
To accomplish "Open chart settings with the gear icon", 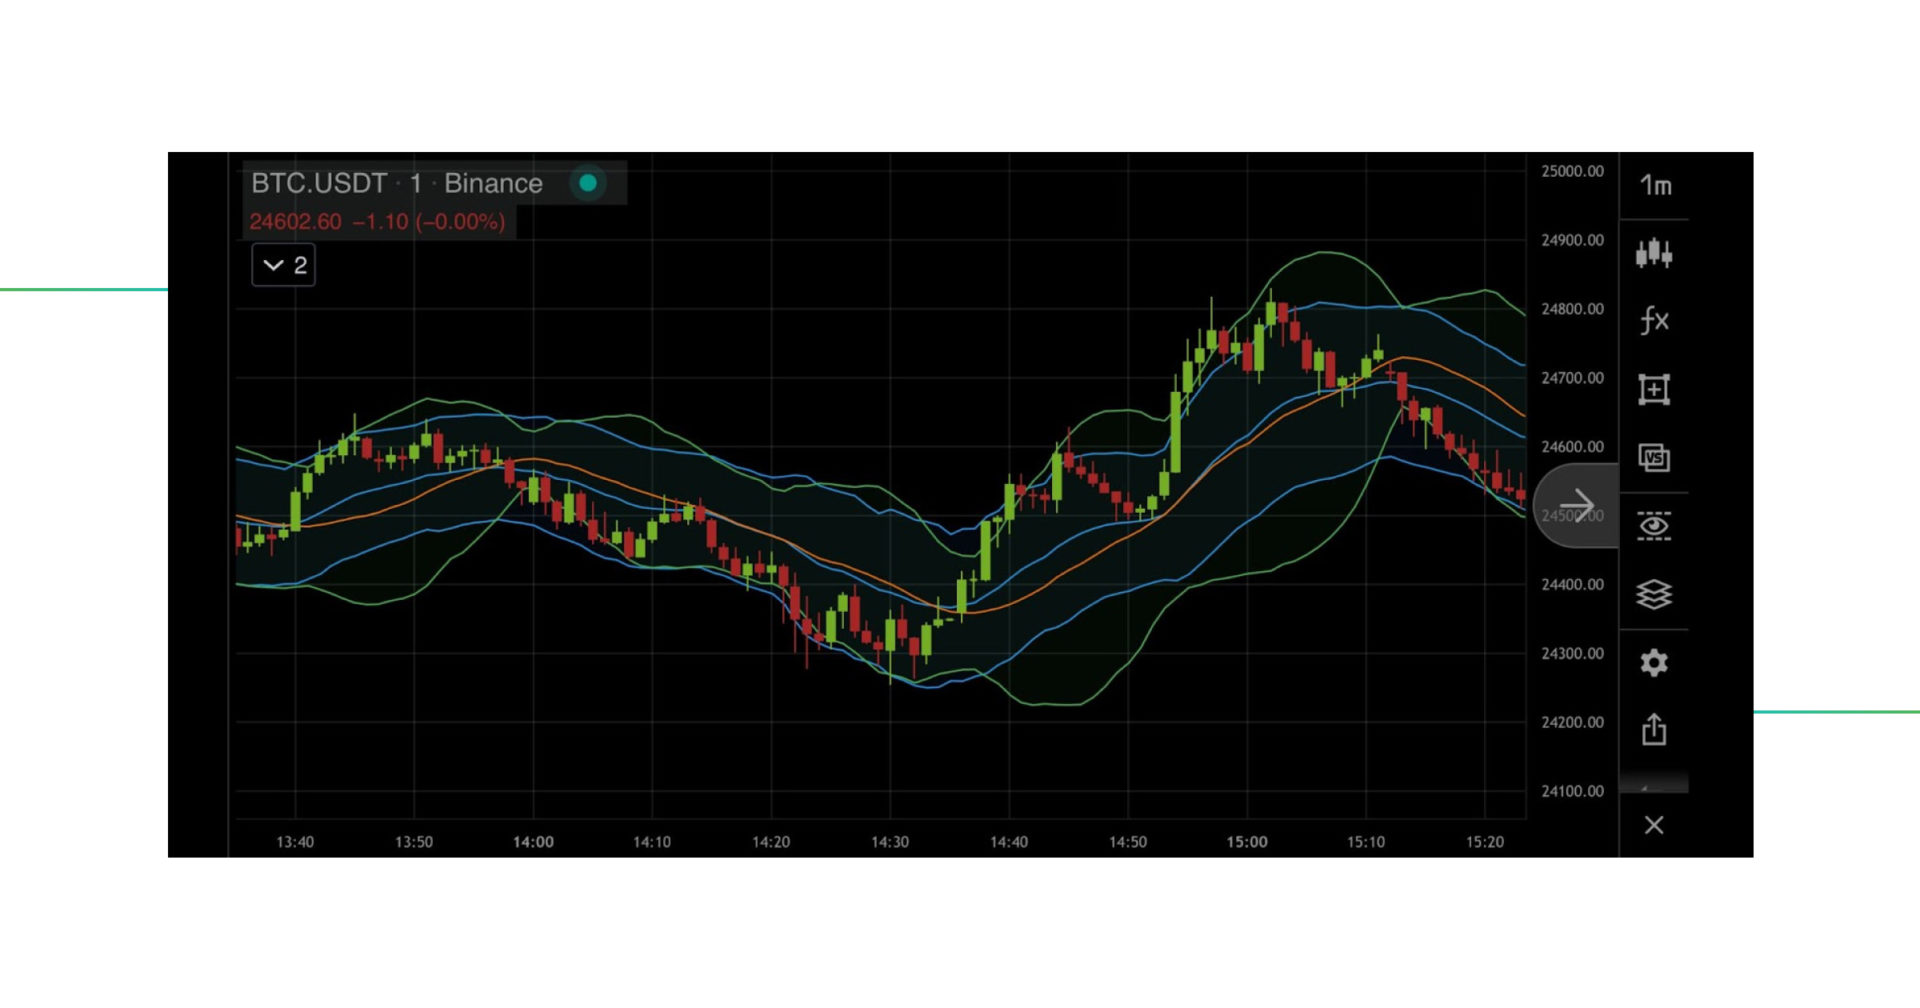I will click(1655, 663).
